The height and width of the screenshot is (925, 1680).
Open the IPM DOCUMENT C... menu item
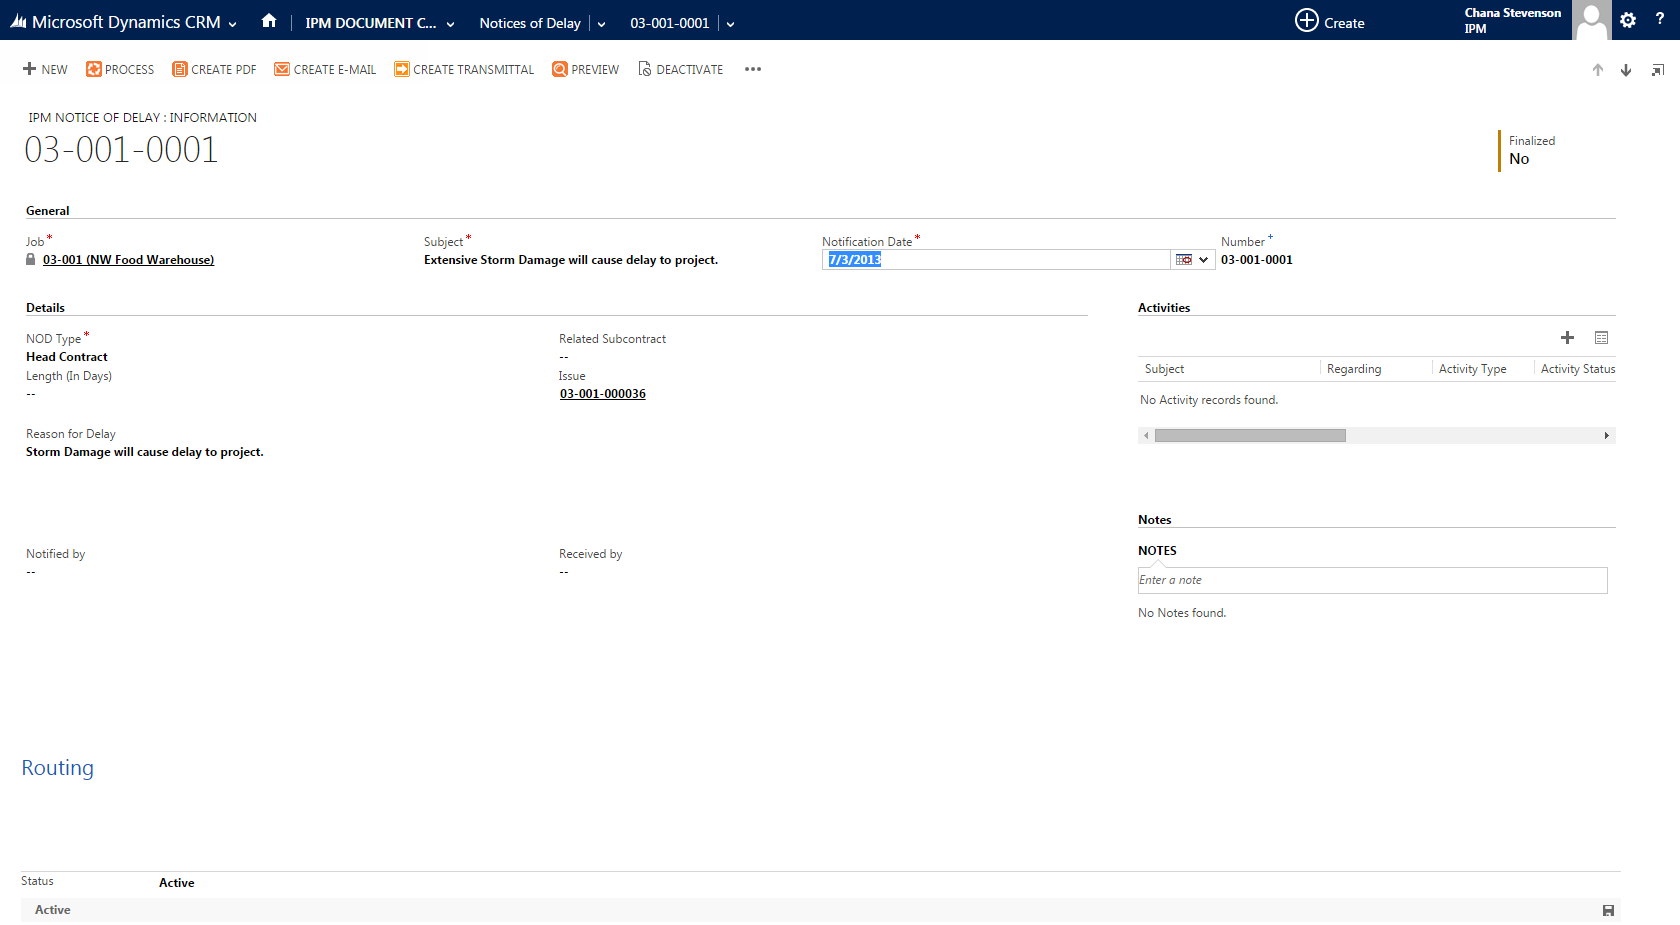point(369,22)
